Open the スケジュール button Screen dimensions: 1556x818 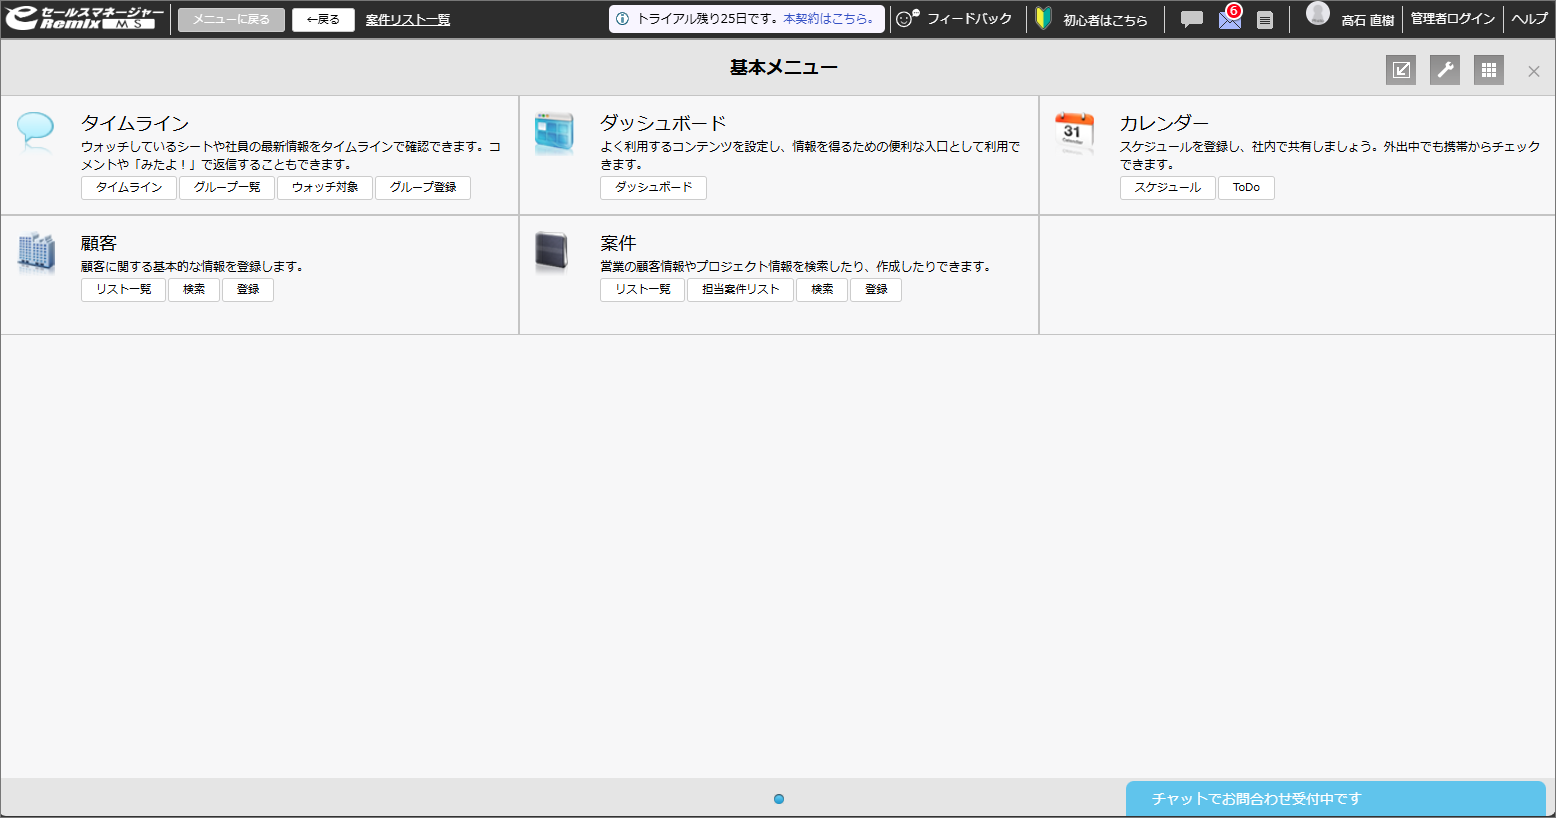click(1167, 188)
